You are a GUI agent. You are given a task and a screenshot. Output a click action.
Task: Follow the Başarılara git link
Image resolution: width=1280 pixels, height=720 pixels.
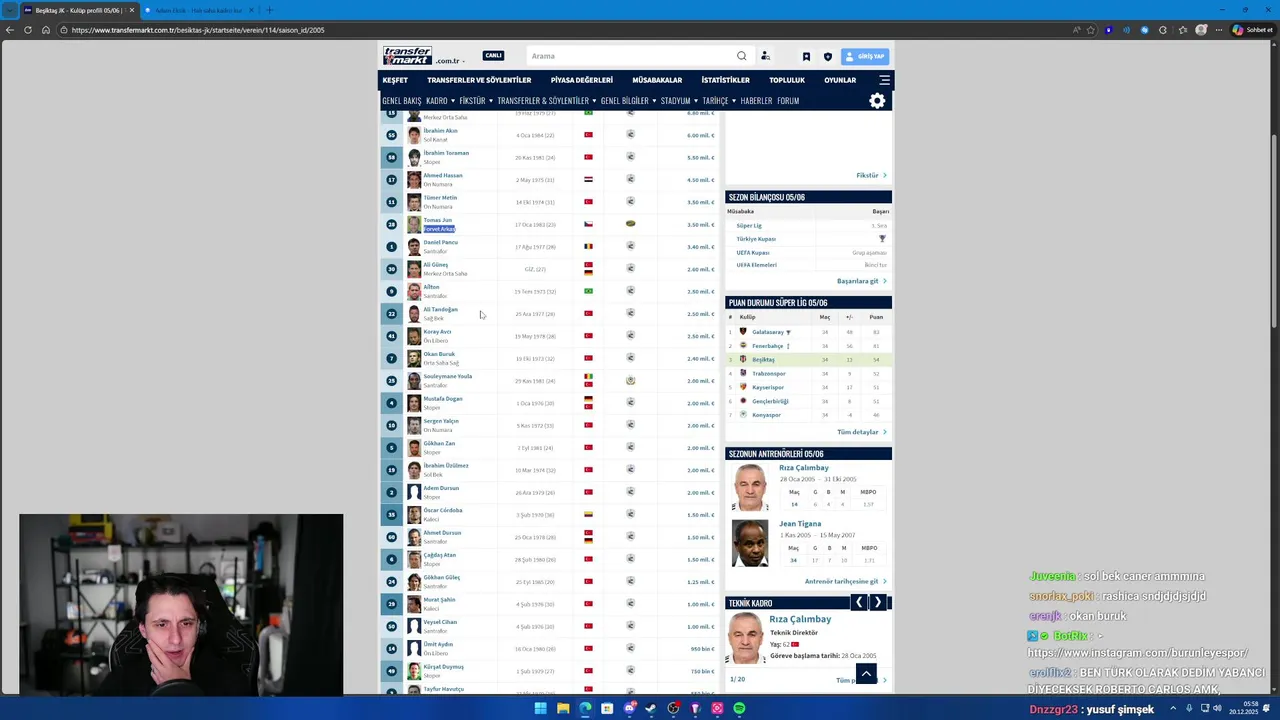861,281
